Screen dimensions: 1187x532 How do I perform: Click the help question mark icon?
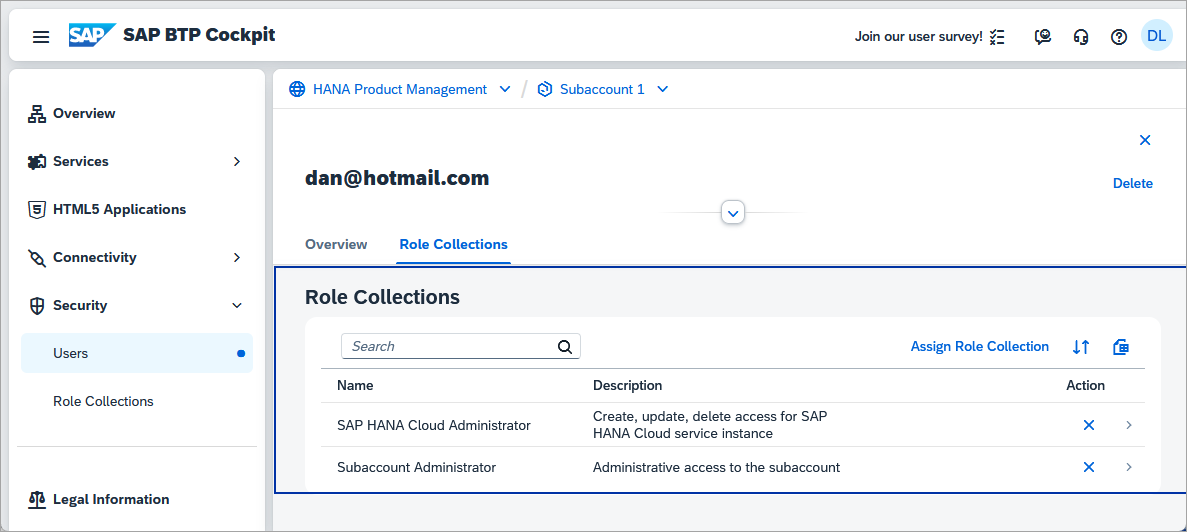(x=1119, y=36)
